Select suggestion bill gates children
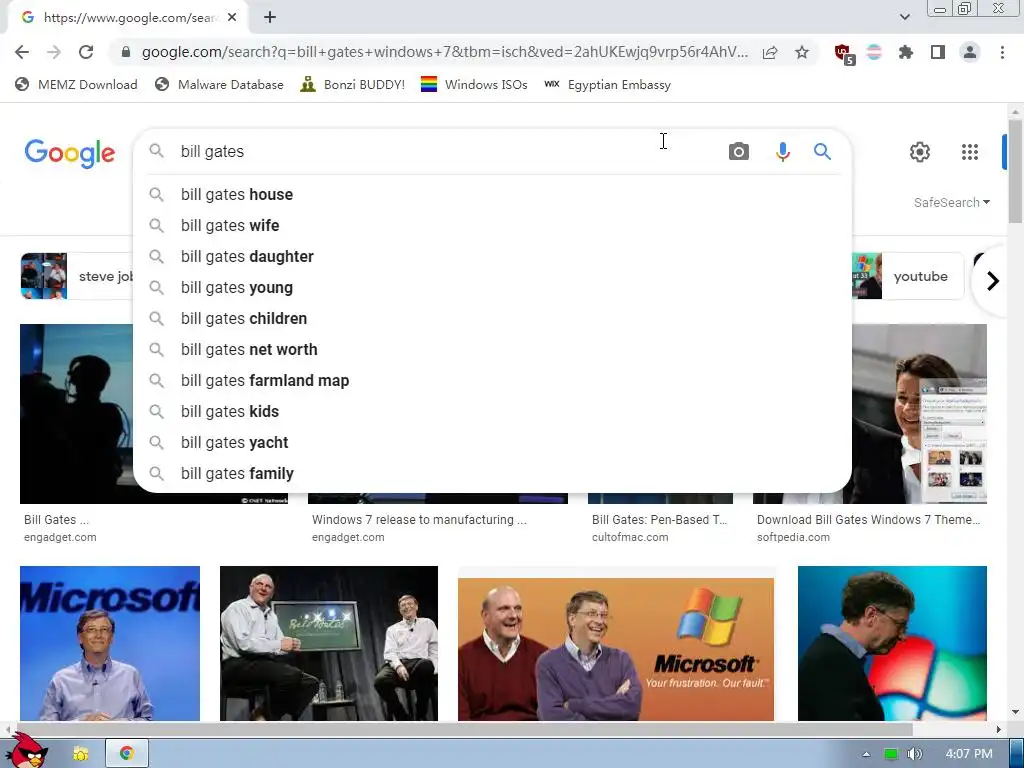1024x768 pixels. click(492, 319)
